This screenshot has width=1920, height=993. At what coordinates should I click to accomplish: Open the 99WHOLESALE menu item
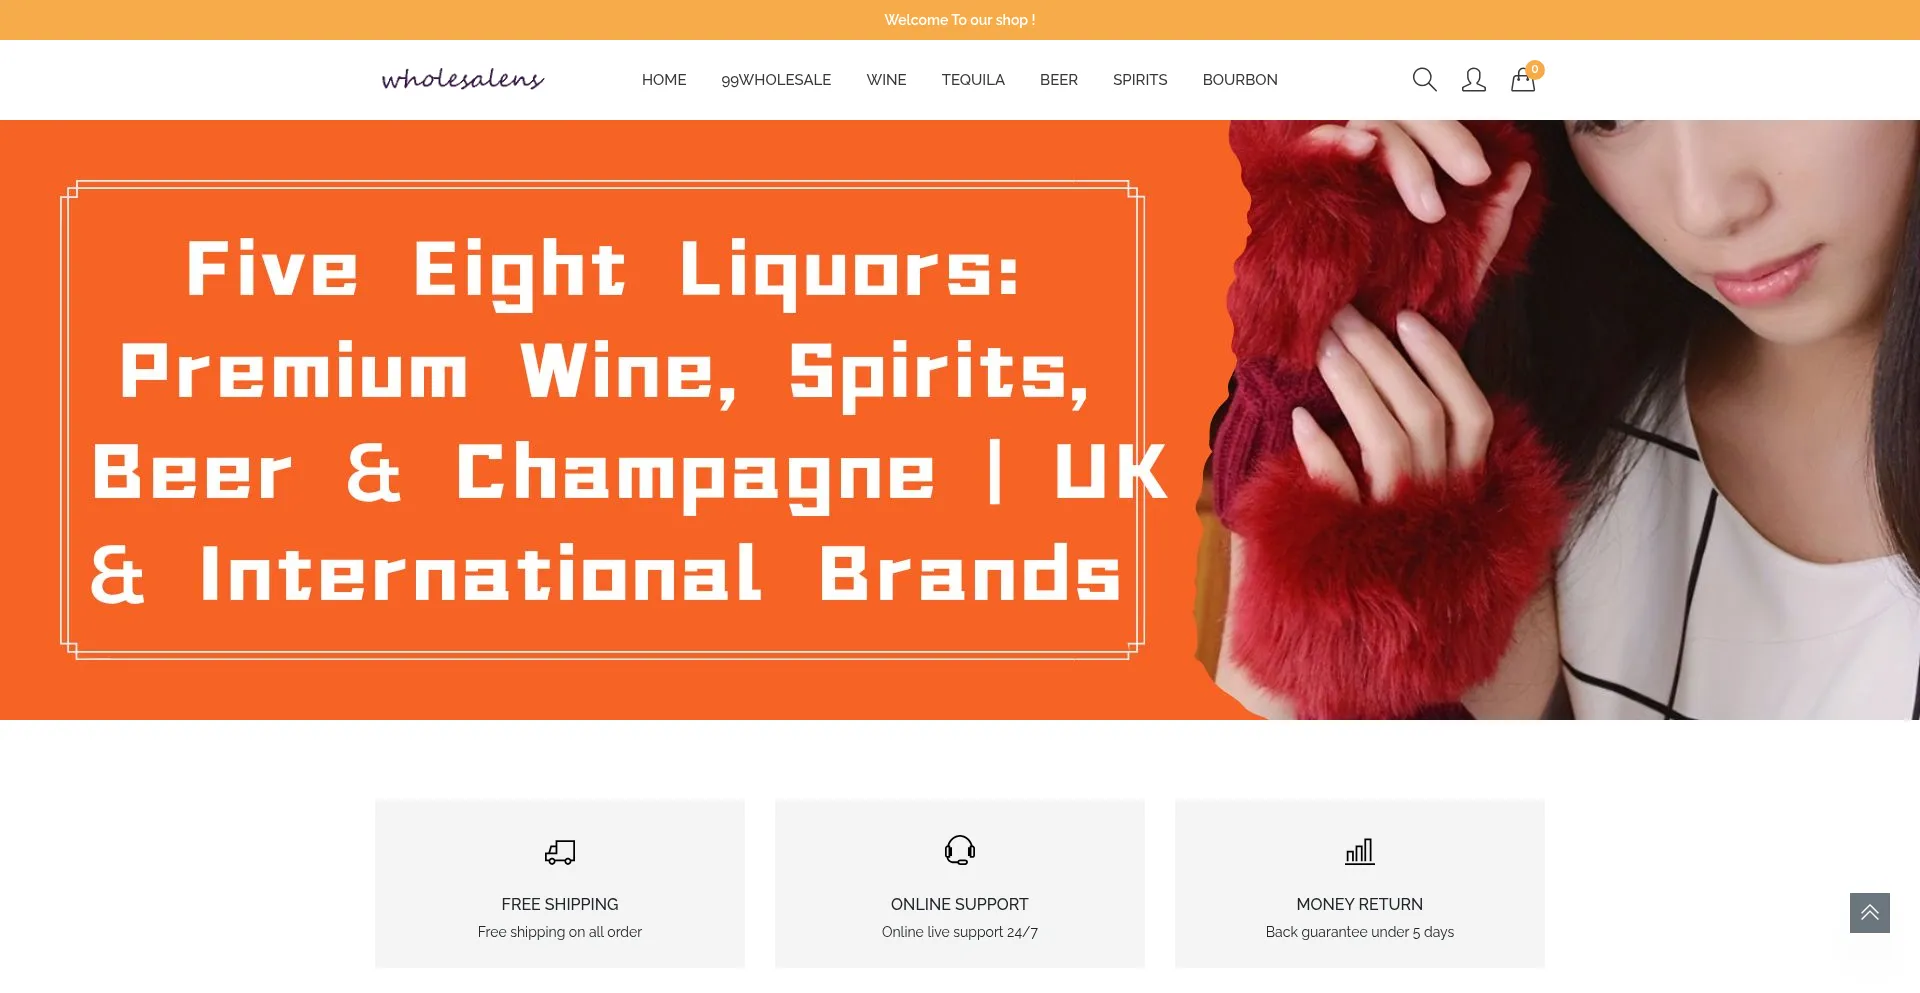tap(776, 80)
